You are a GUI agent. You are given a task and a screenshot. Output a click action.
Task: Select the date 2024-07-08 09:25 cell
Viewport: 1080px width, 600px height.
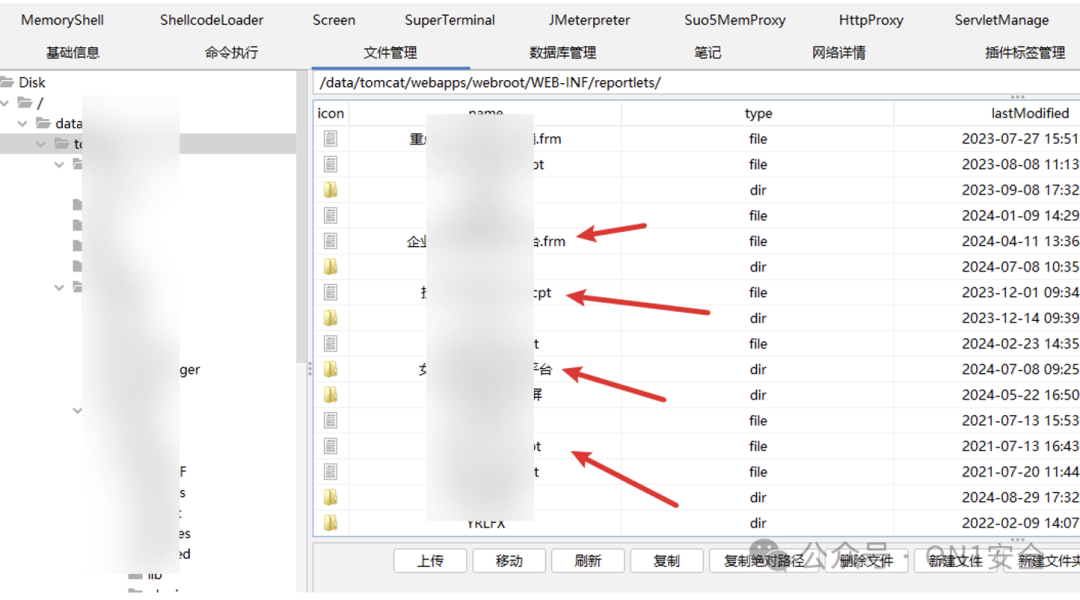pyautogui.click(x=1020, y=369)
